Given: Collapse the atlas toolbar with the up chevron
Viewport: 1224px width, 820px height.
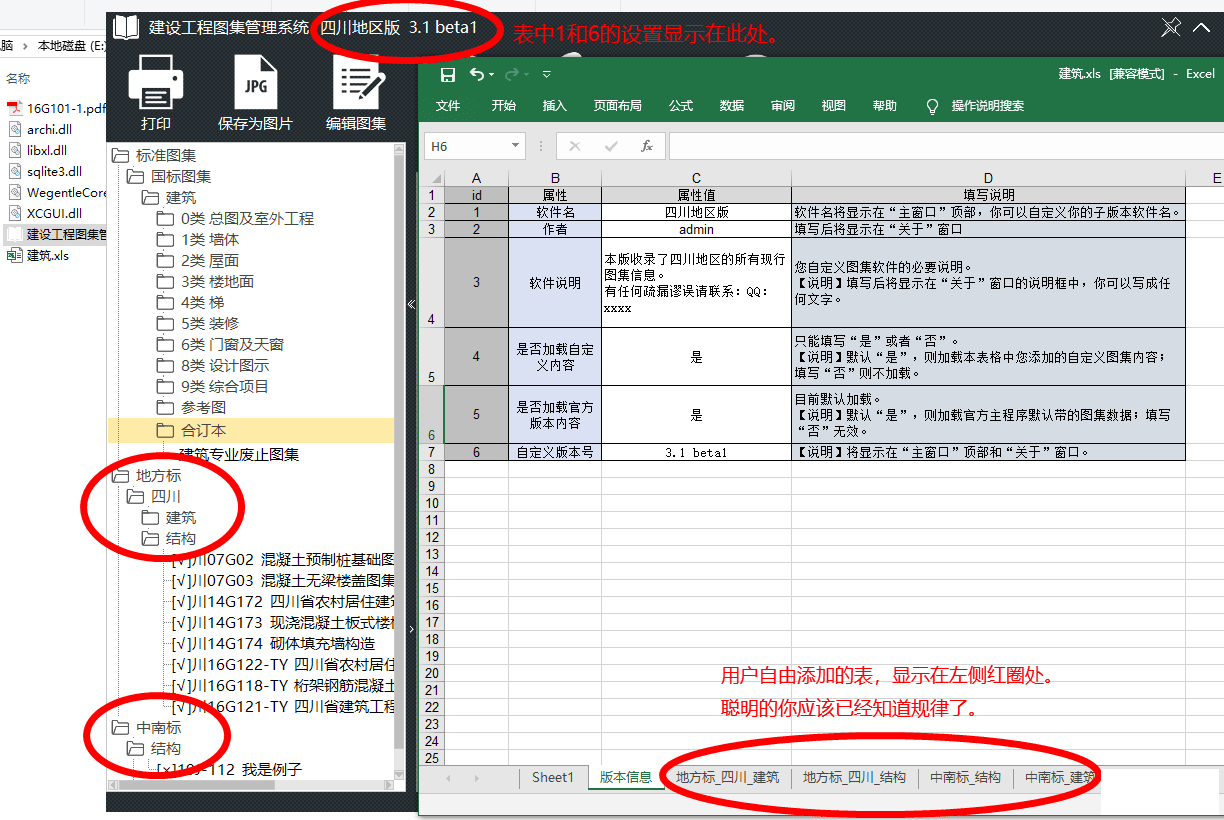Looking at the screenshot, I should [1201, 28].
